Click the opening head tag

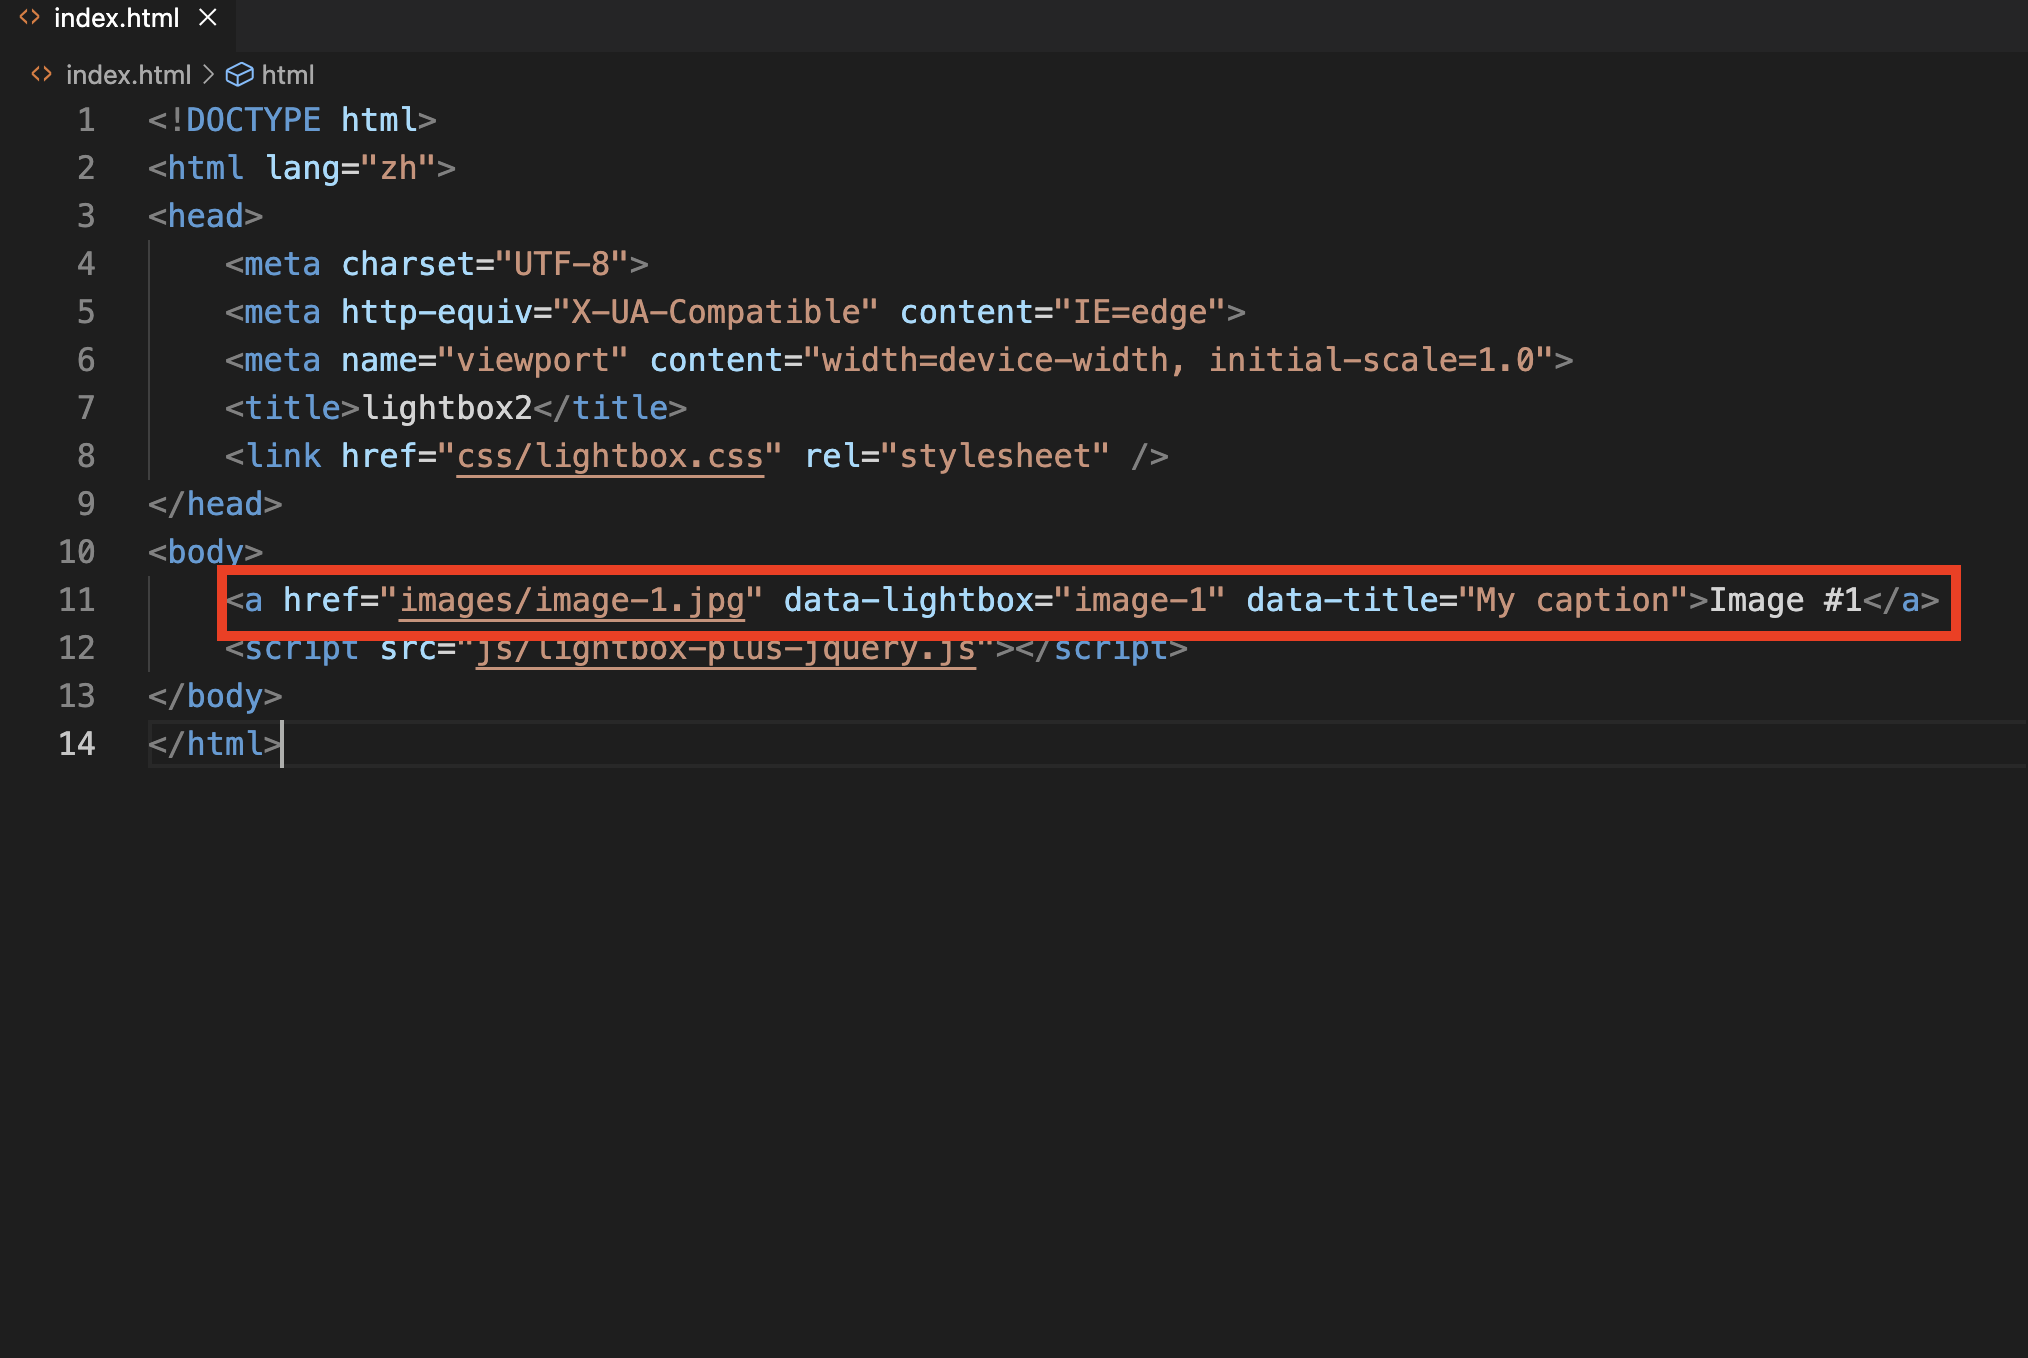coord(205,216)
